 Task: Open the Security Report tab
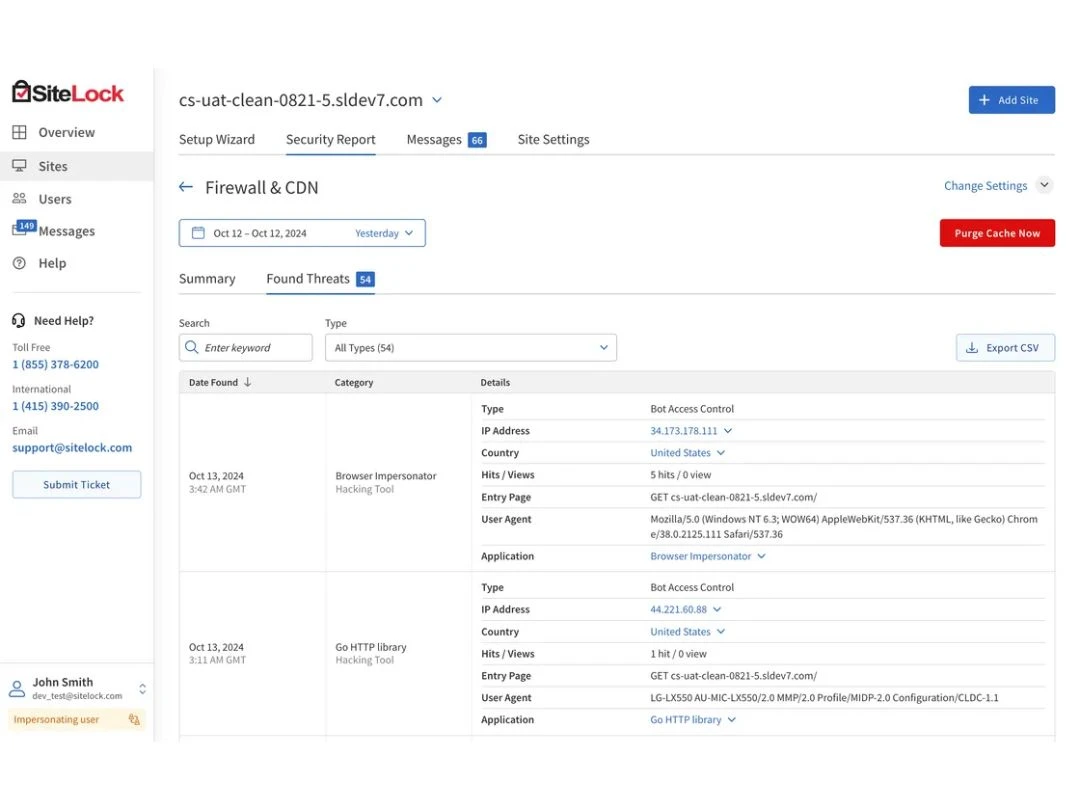pyautogui.click(x=331, y=139)
